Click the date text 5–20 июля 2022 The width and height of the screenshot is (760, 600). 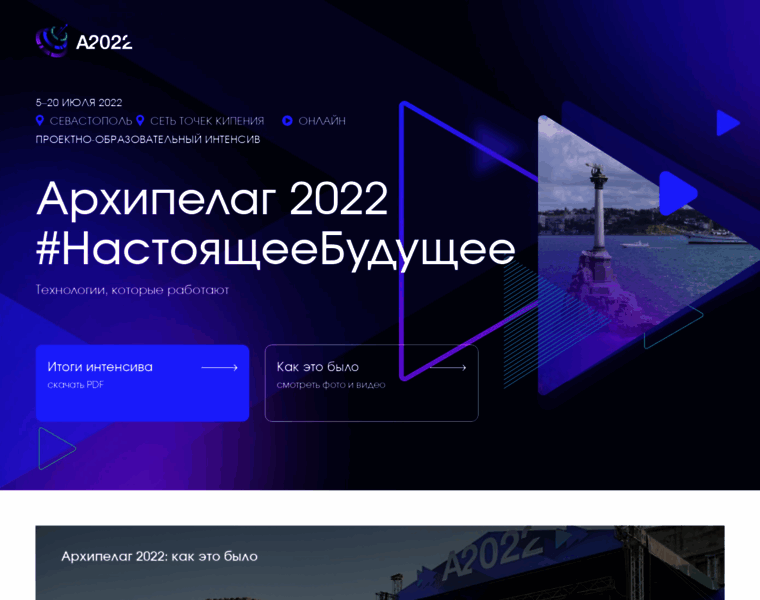(x=79, y=102)
